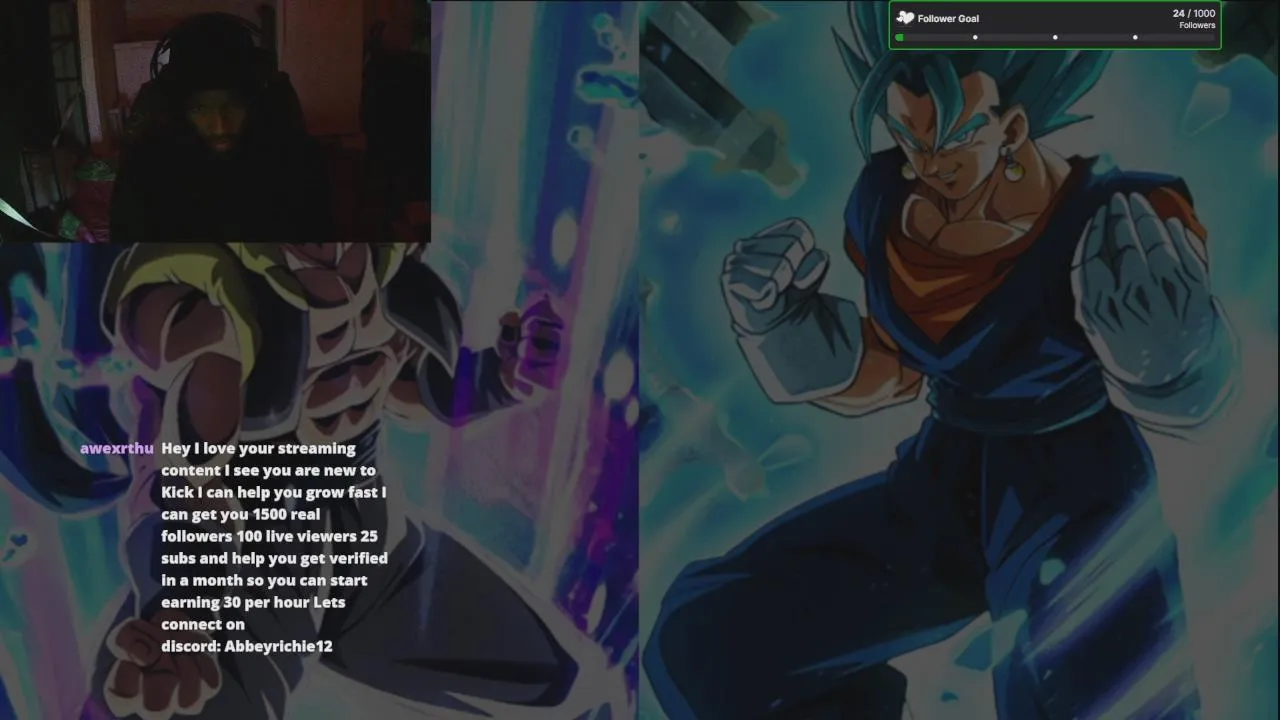Click the chat line 'followers 100 live viewers 25'
The width and height of the screenshot is (1280, 720).
pyautogui.click(x=269, y=536)
